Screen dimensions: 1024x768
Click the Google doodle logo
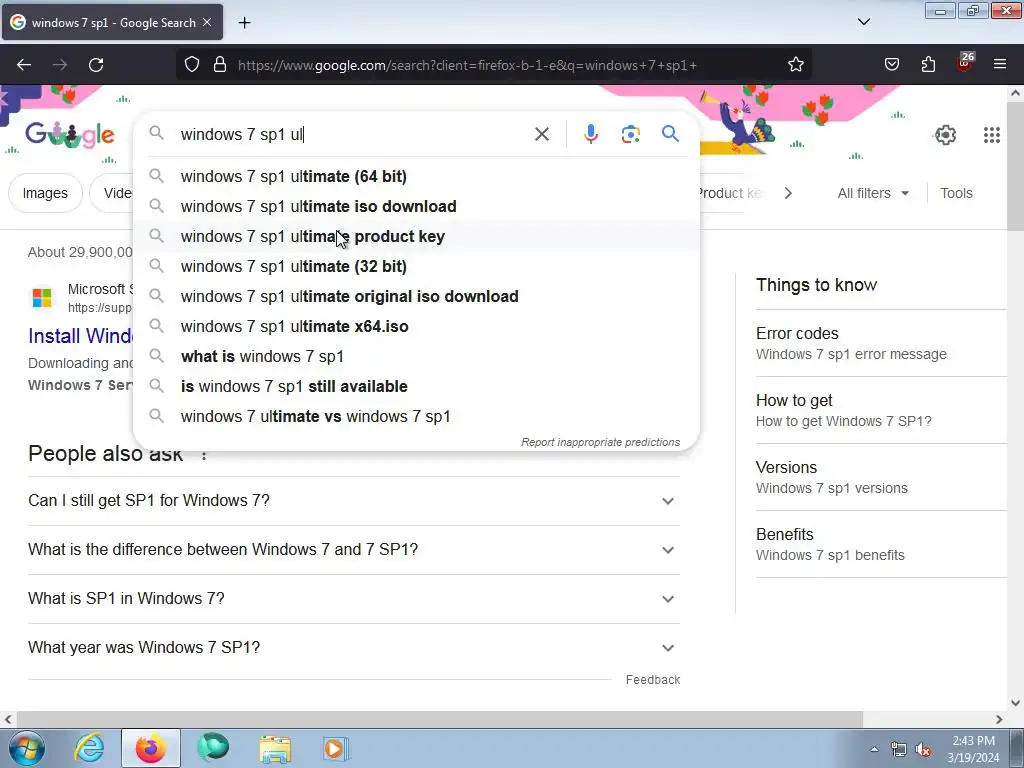(70, 135)
